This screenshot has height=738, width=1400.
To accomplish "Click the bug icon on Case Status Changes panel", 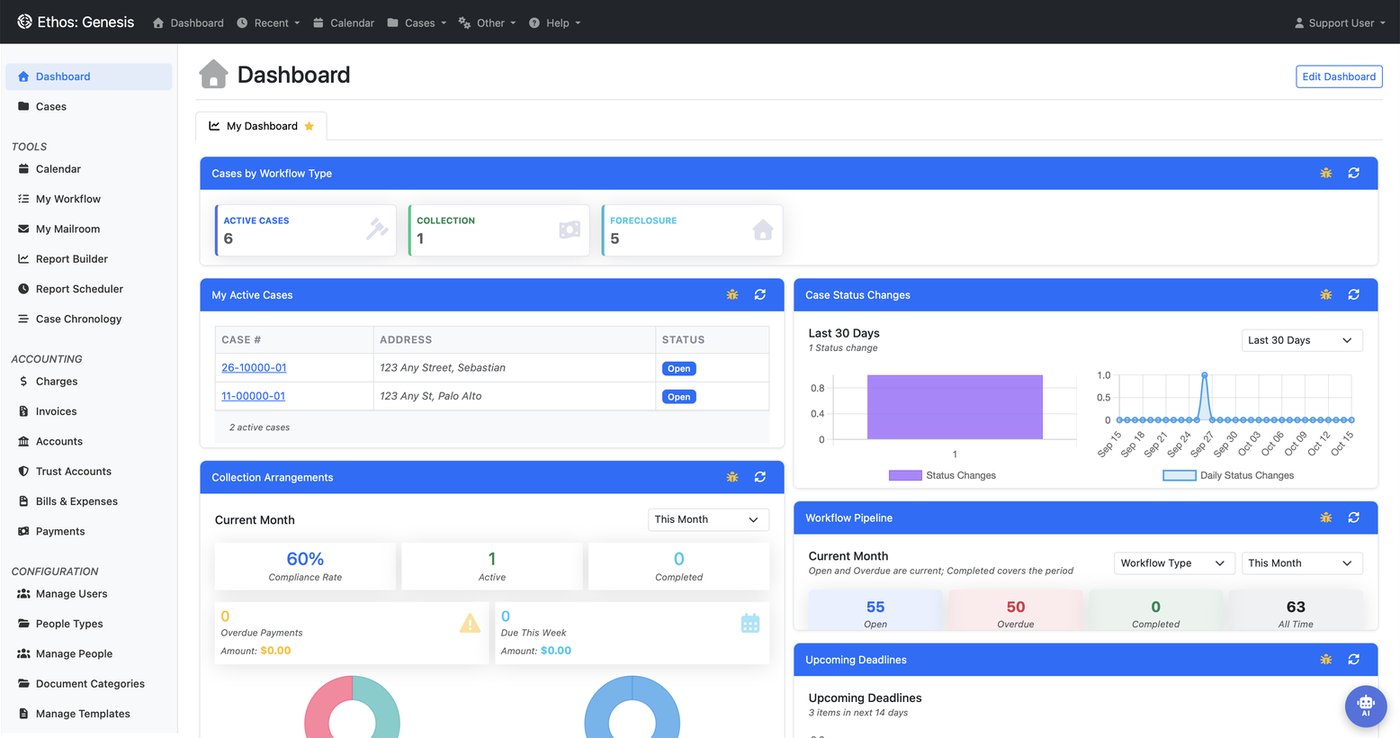I will point(1326,295).
